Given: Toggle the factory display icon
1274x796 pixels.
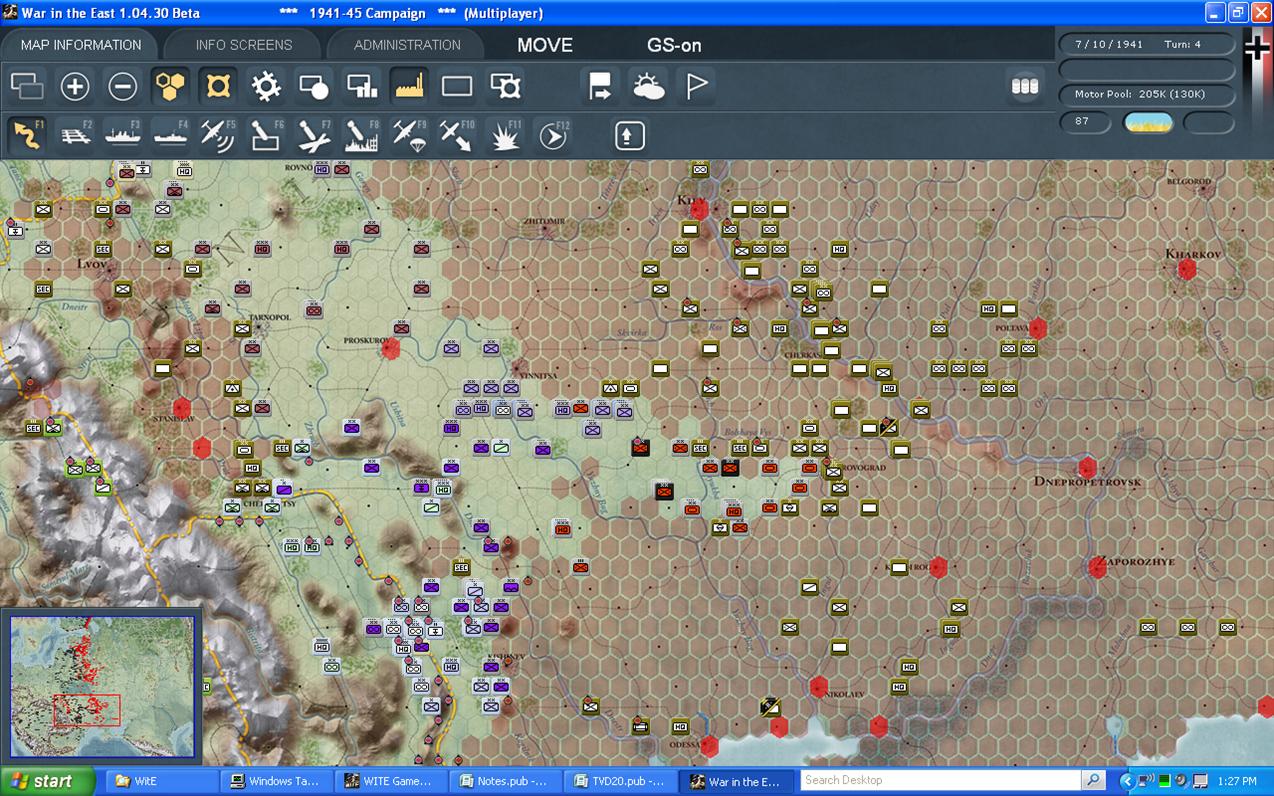Looking at the screenshot, I should tap(410, 87).
